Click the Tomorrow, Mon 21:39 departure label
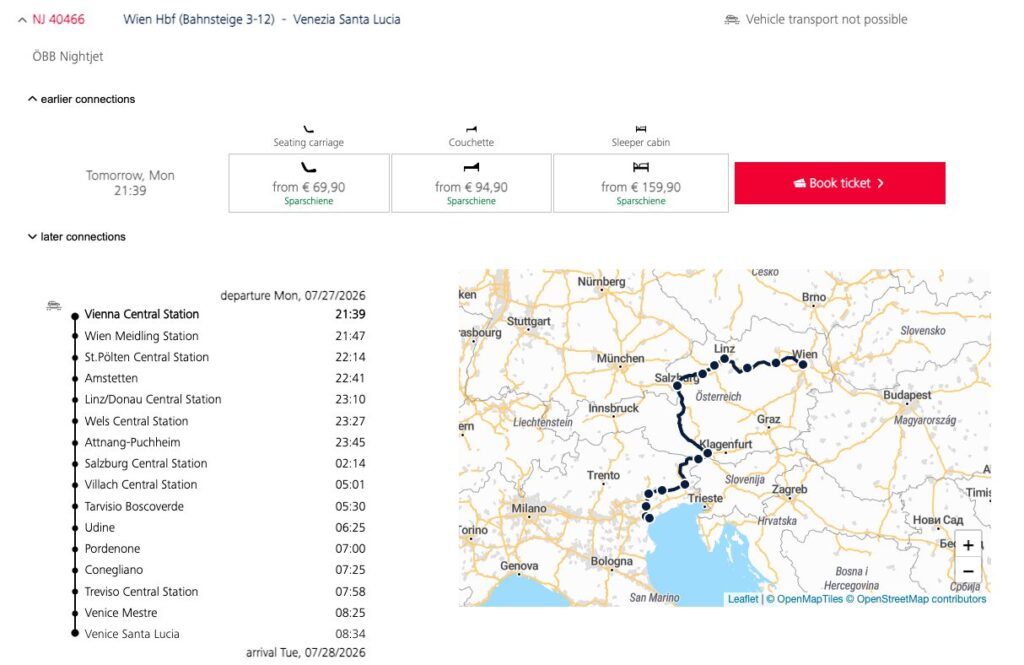This screenshot has height=665, width=1024. (x=130, y=183)
